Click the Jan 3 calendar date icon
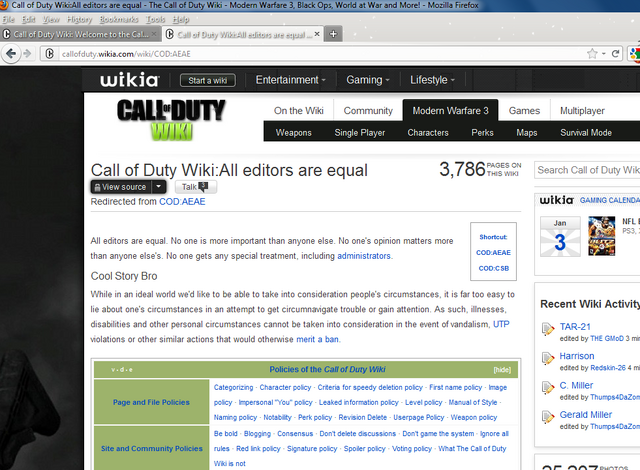The width and height of the screenshot is (640, 470). (x=560, y=236)
